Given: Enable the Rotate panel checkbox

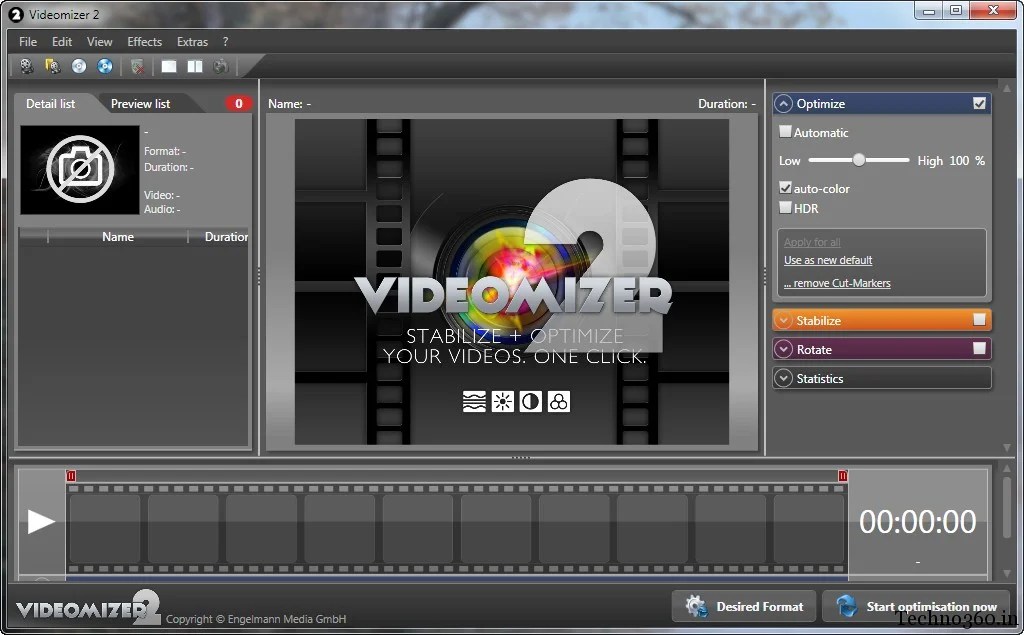Looking at the screenshot, I should 979,348.
